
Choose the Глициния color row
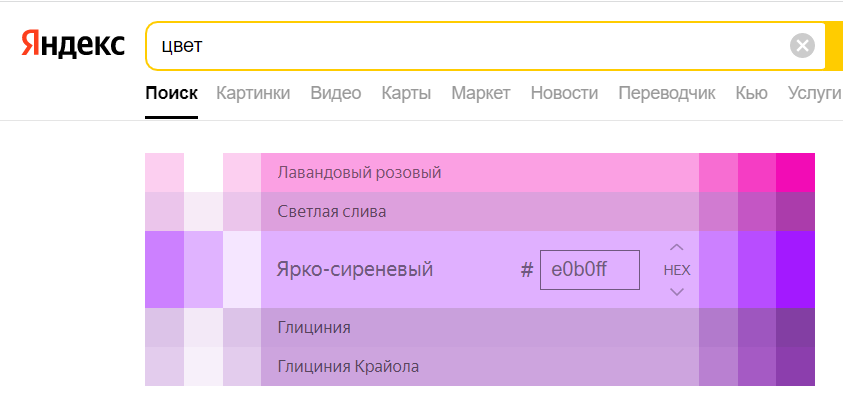[x=480, y=327]
